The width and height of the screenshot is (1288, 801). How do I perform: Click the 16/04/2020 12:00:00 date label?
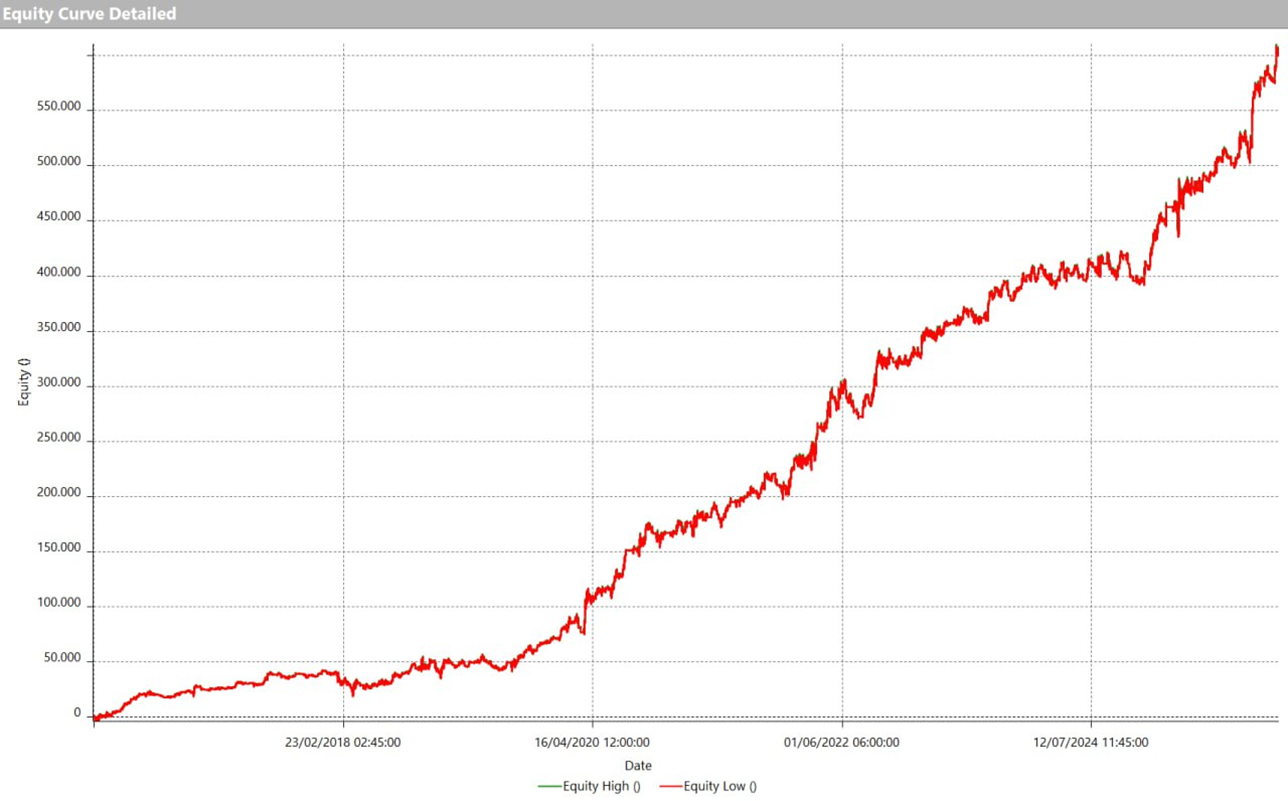tap(592, 742)
